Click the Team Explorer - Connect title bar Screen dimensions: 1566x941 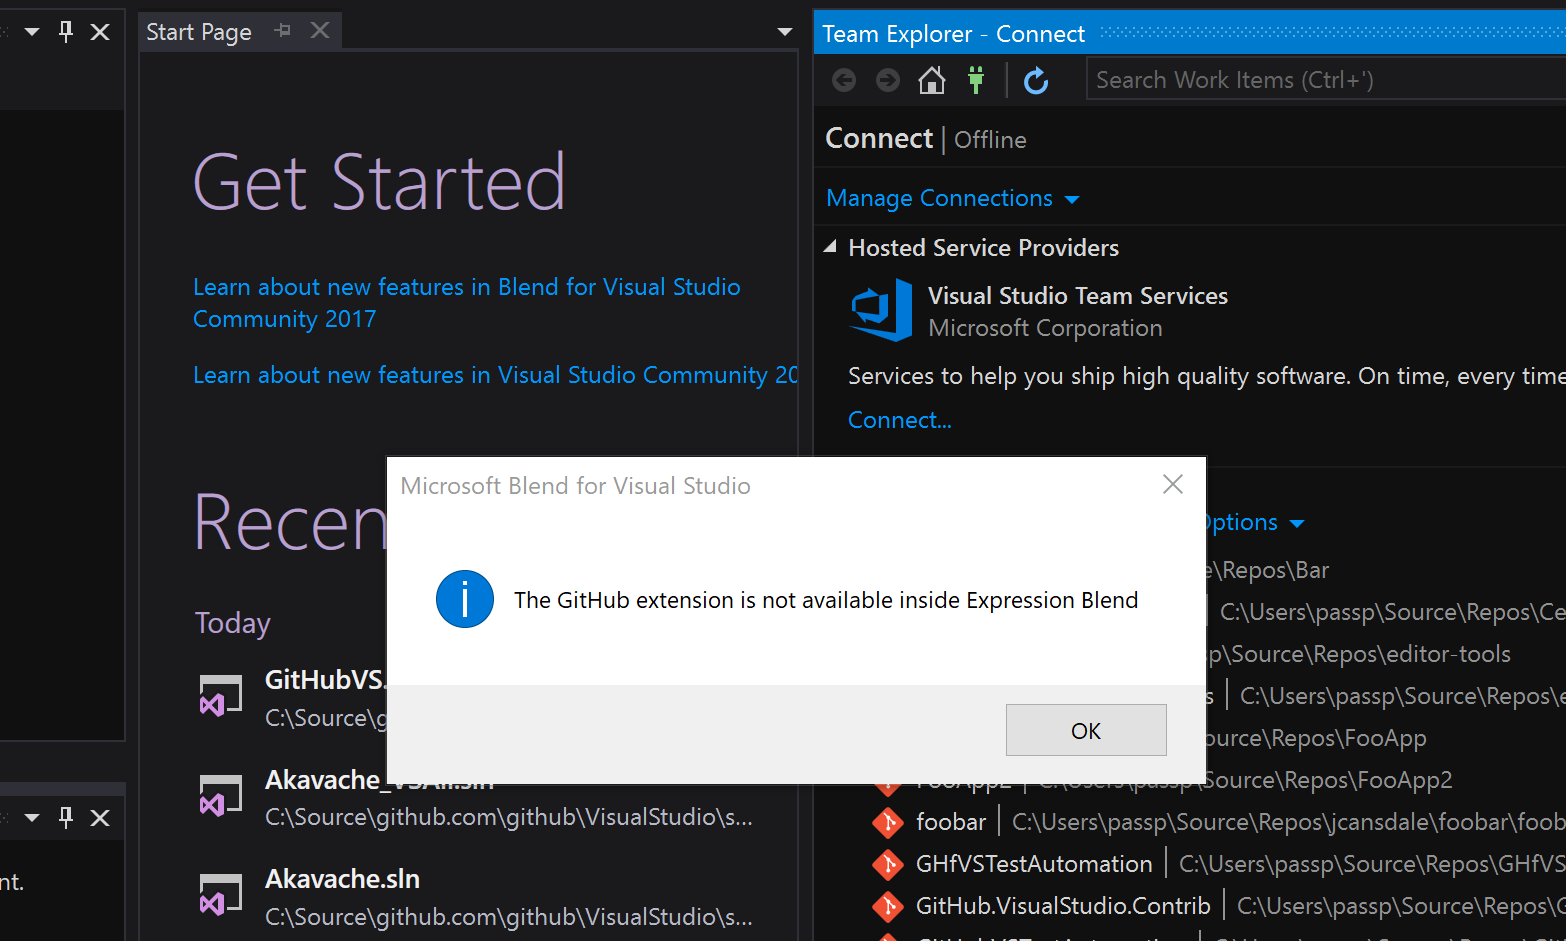(1190, 33)
